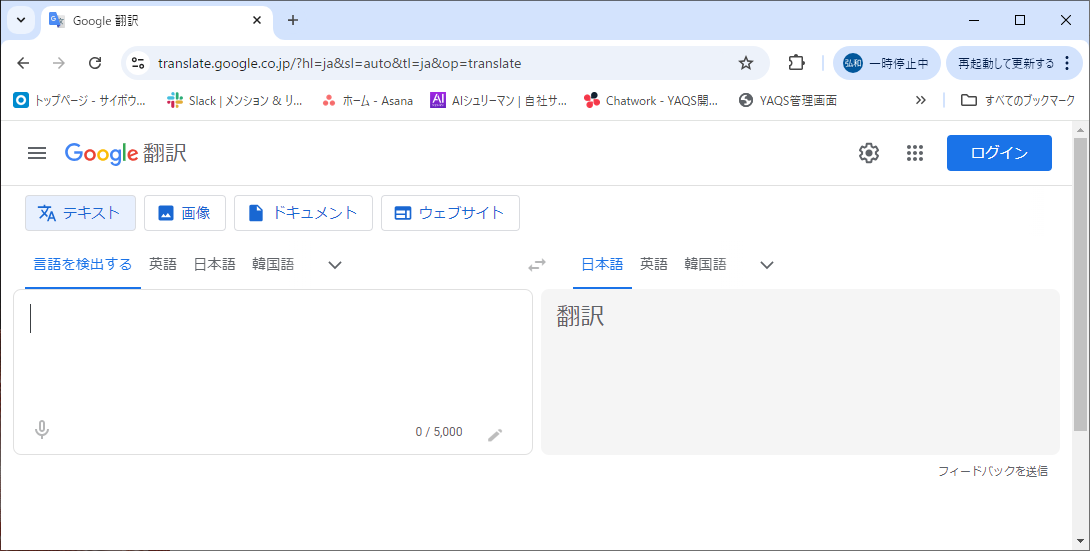Click the Google logo

tap(101, 153)
